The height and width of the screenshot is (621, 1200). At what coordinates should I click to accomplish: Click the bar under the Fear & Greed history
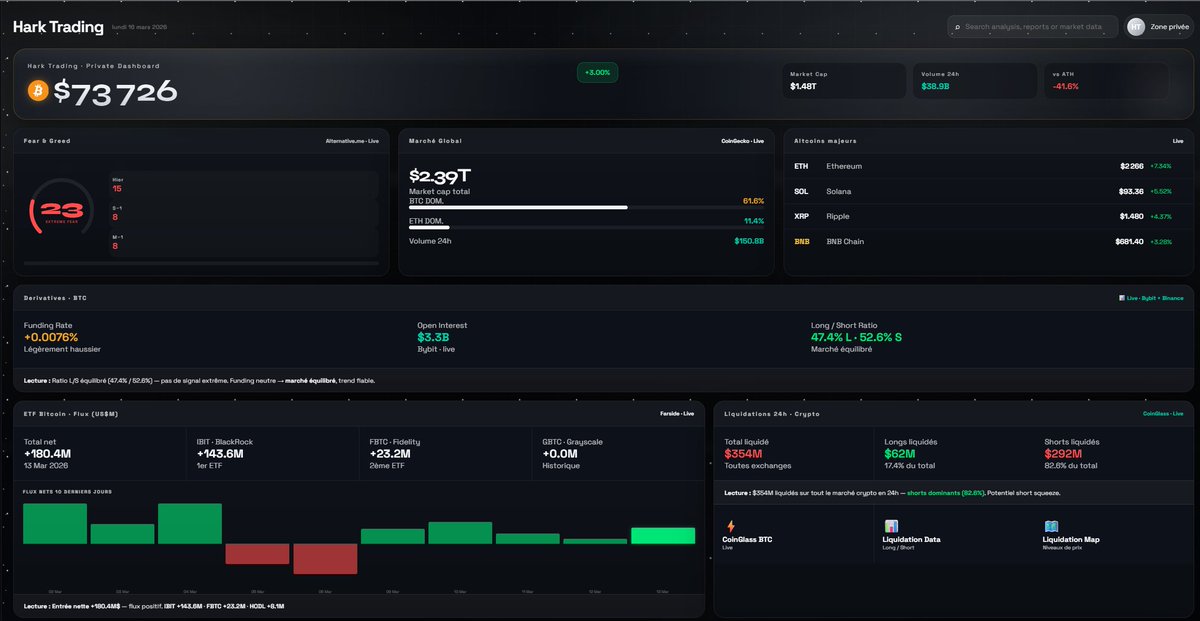click(x=200, y=264)
